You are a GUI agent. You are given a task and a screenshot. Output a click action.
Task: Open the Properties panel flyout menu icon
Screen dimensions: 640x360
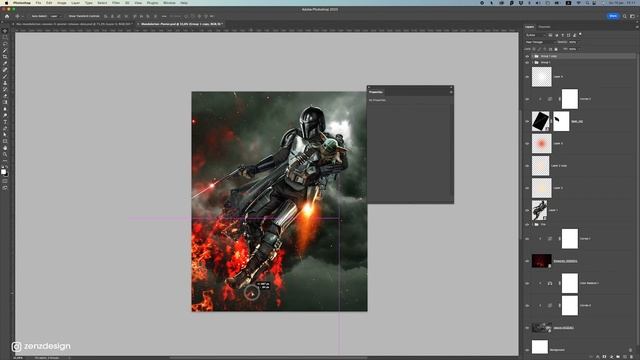(x=451, y=92)
